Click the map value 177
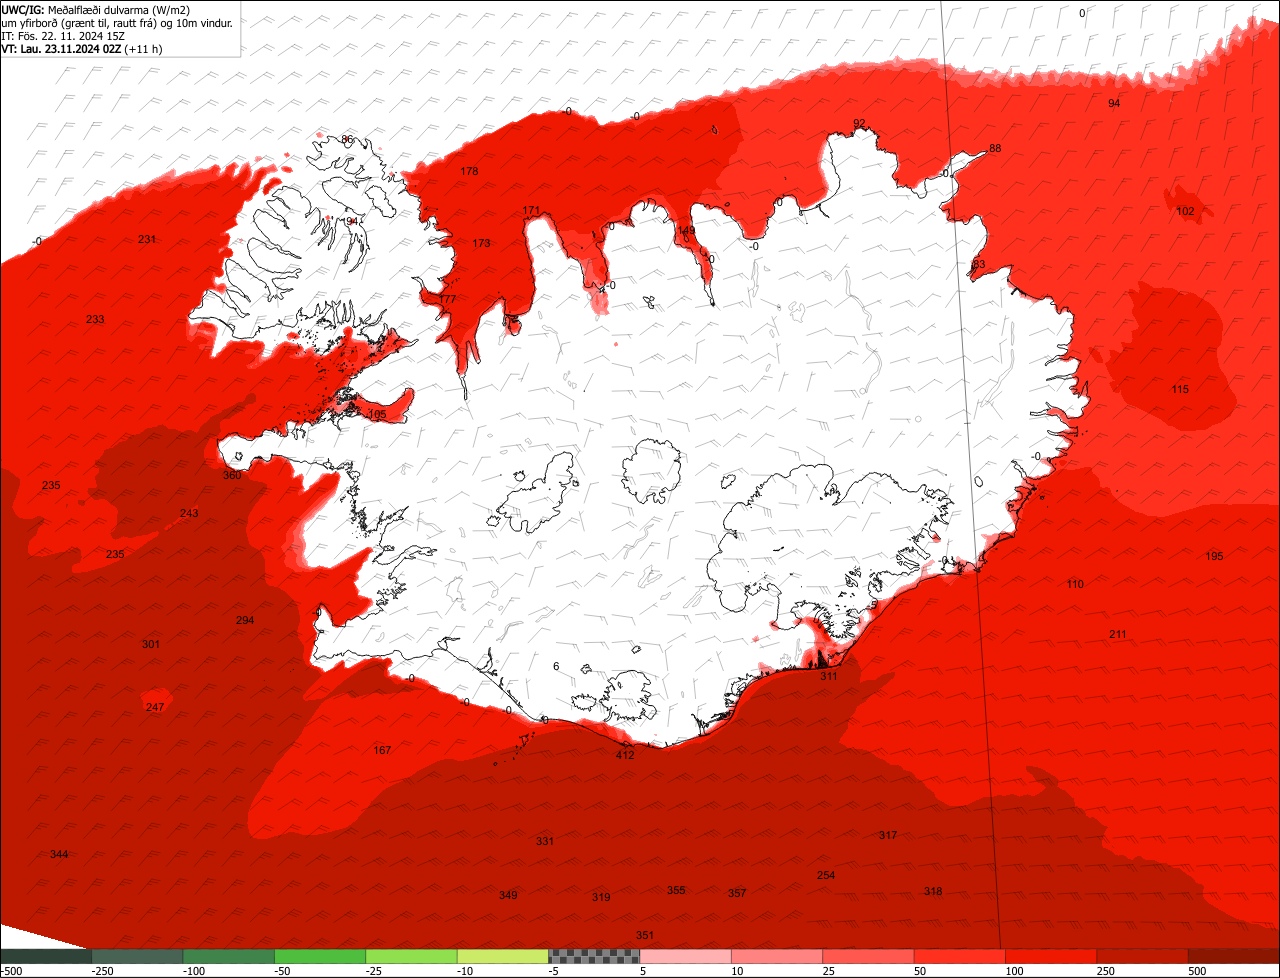Image resolution: width=1280 pixels, height=978 pixels. coord(447,299)
